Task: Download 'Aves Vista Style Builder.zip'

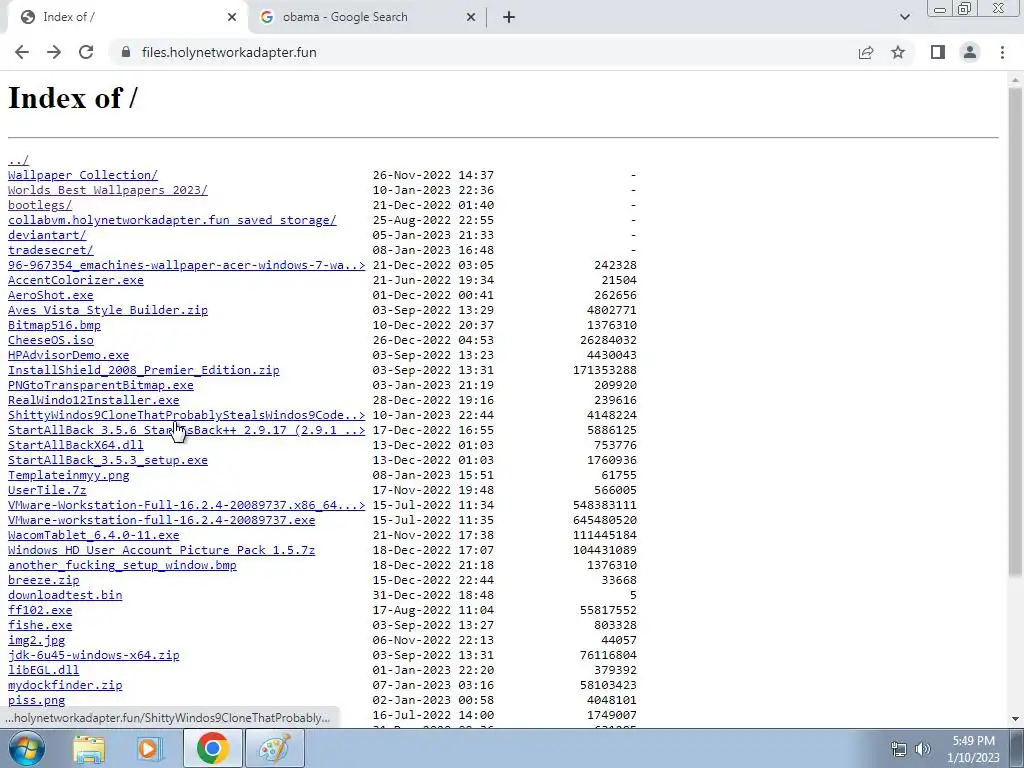Action: (x=108, y=310)
